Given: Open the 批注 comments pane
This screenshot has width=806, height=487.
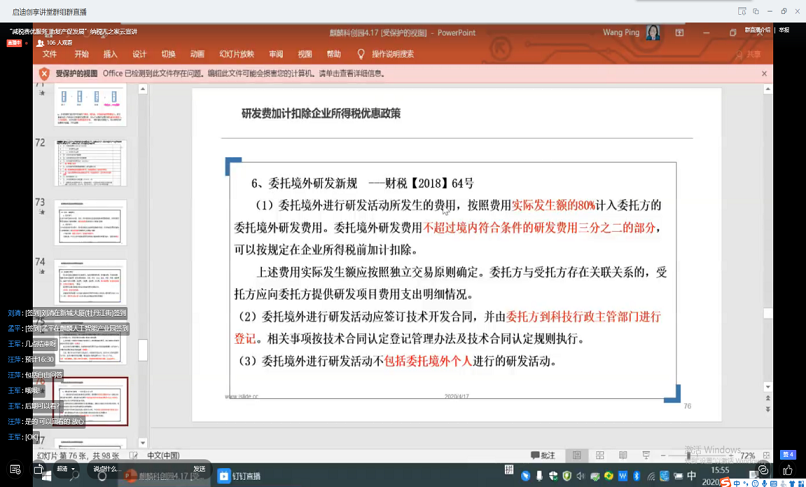Looking at the screenshot, I should click(543, 456).
